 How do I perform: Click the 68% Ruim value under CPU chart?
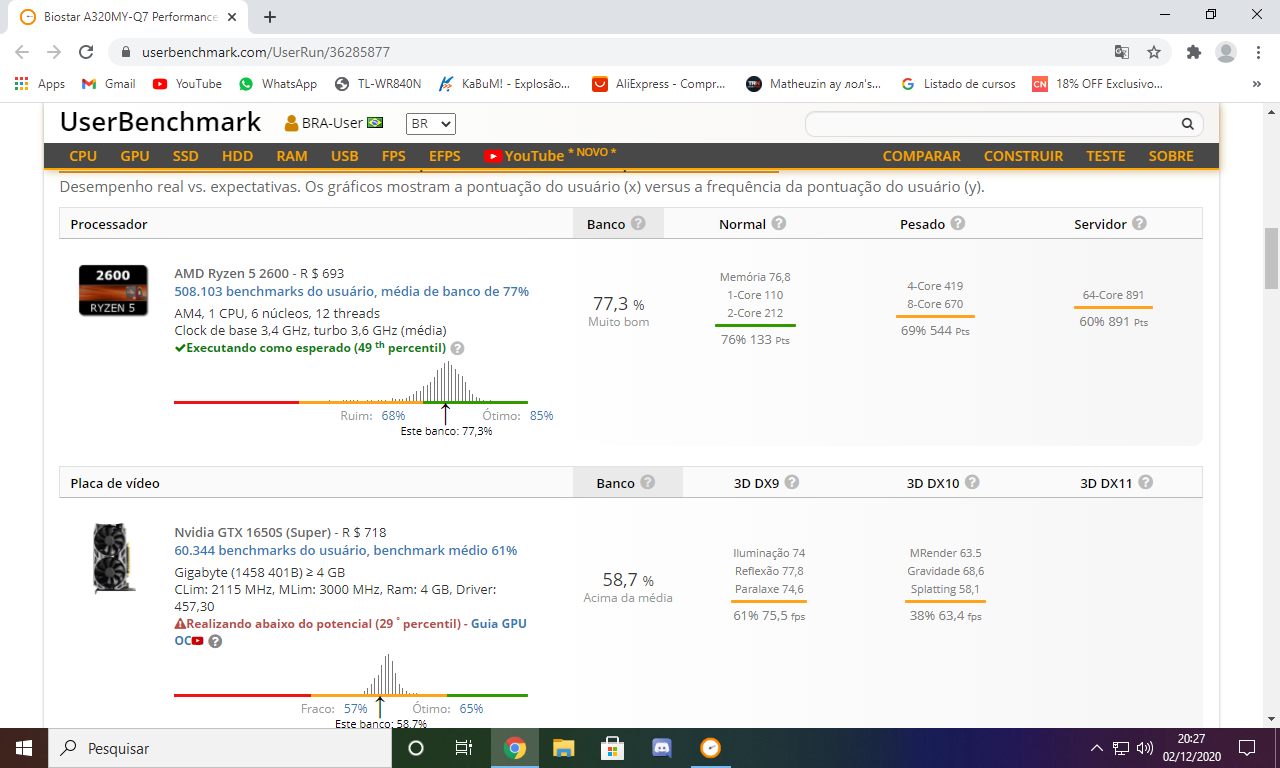pyautogui.click(x=393, y=416)
